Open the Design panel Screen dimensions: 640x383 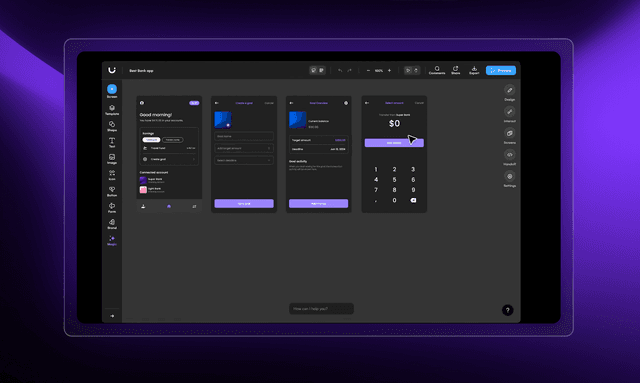pos(509,93)
